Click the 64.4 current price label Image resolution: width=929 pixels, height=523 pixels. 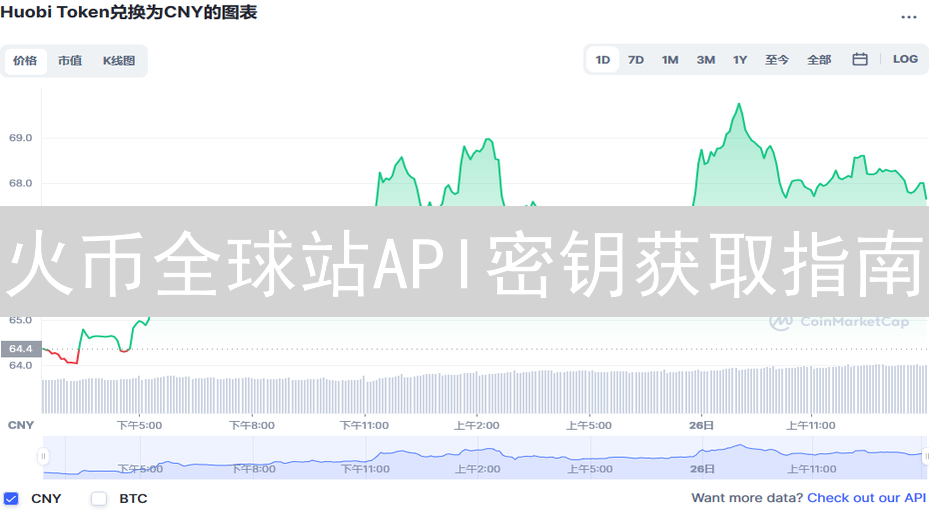21,349
